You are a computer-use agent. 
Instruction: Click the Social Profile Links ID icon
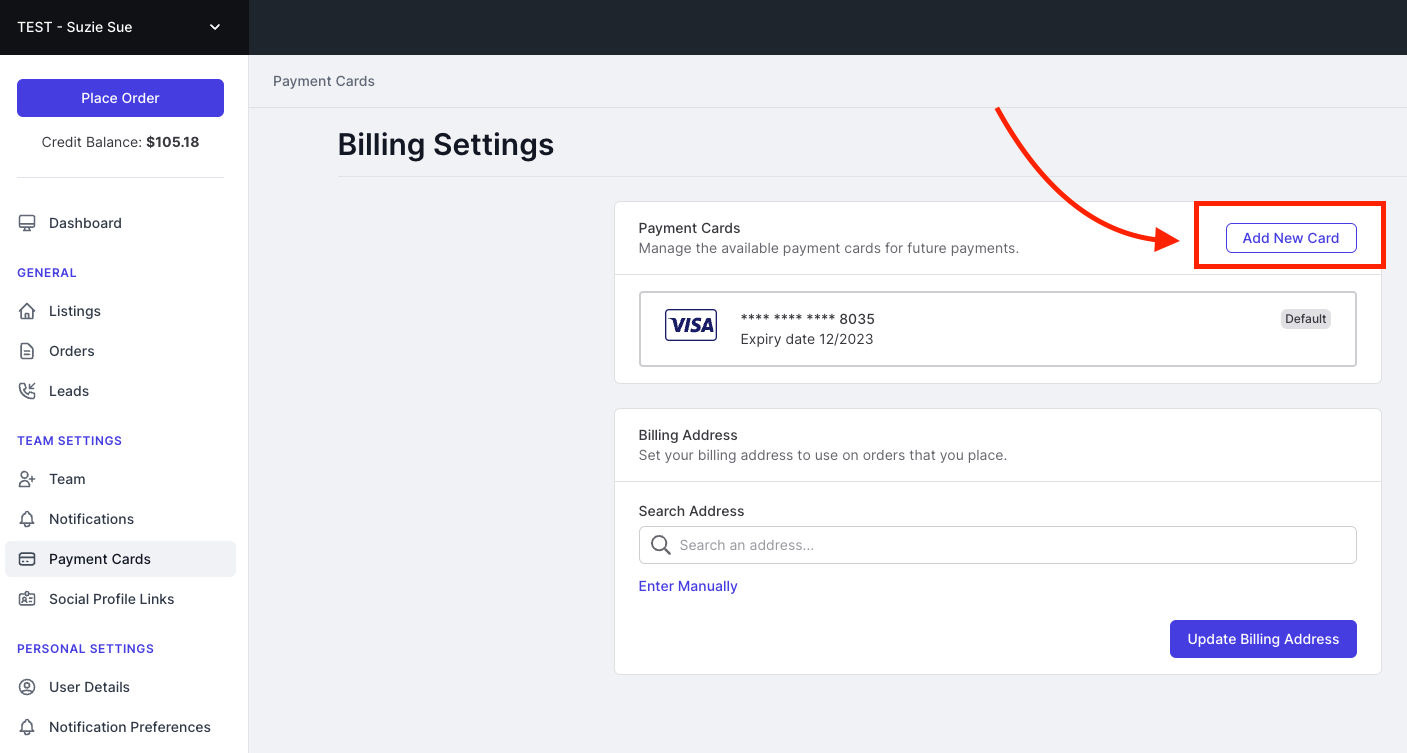tap(27, 599)
